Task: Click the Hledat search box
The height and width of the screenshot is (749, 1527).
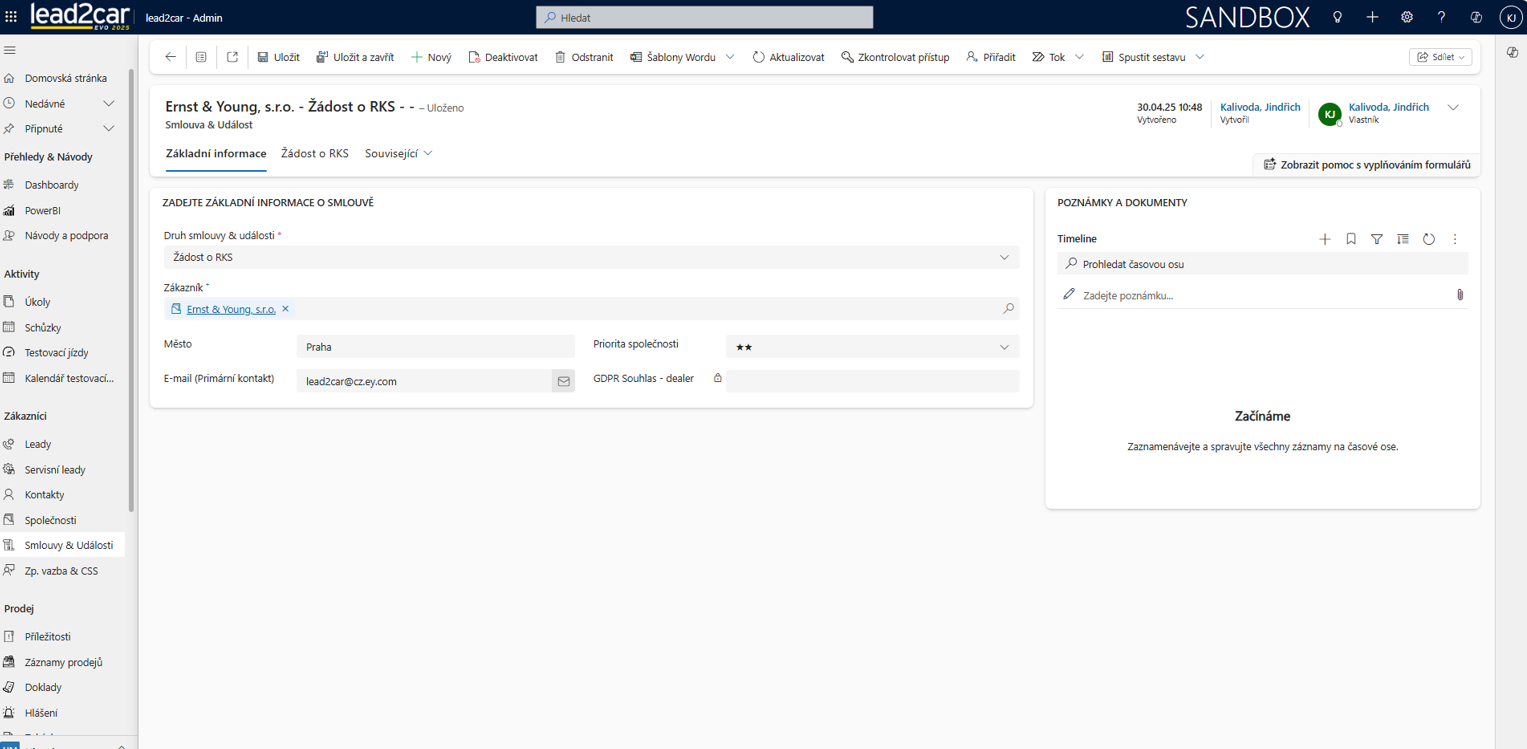Action: coord(704,17)
